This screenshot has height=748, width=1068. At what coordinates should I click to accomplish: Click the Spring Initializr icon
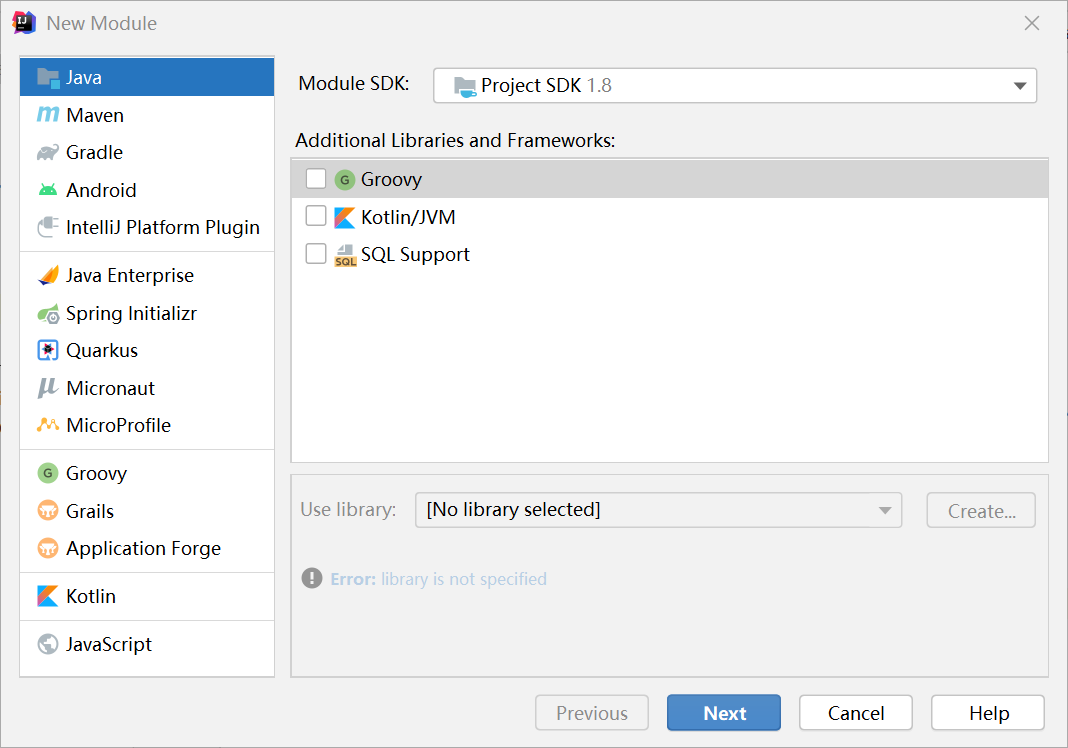[48, 313]
